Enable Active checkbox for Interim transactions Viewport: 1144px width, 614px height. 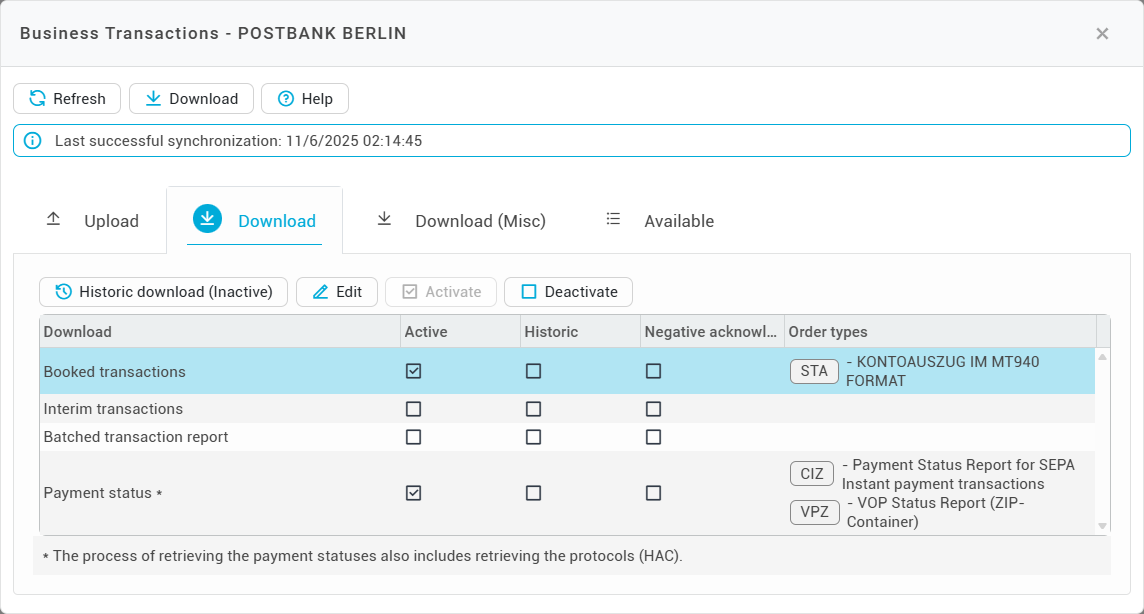pyautogui.click(x=414, y=409)
